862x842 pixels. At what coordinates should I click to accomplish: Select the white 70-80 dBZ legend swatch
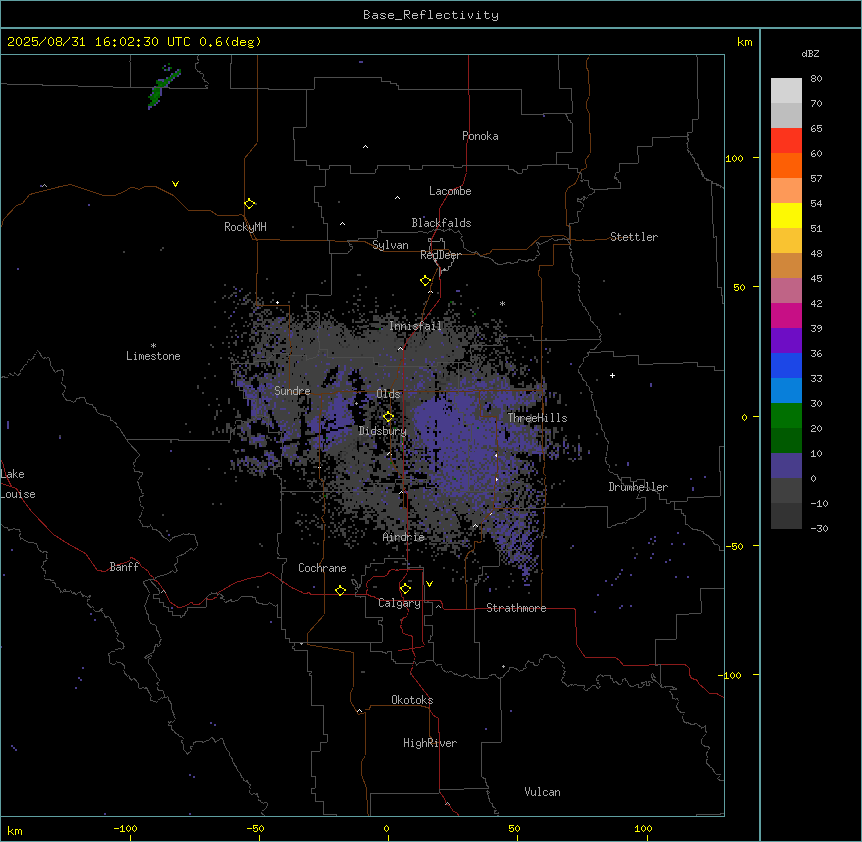pos(786,91)
